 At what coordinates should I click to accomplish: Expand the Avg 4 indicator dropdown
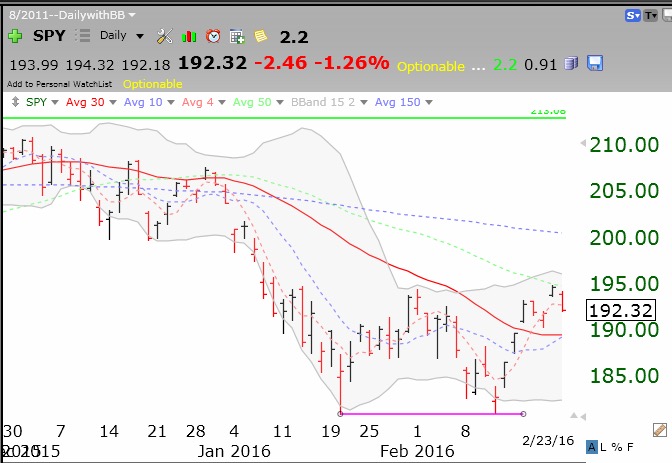pyautogui.click(x=222, y=102)
